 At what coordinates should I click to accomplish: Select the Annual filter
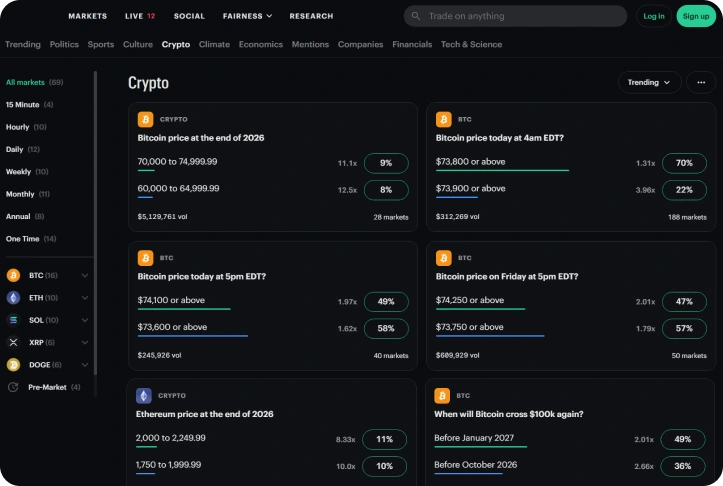point(25,217)
